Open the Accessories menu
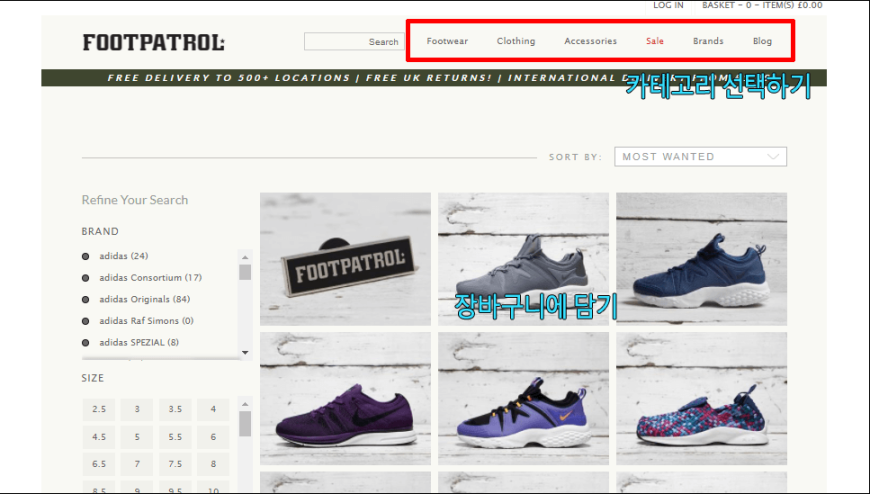870x494 pixels. (590, 41)
